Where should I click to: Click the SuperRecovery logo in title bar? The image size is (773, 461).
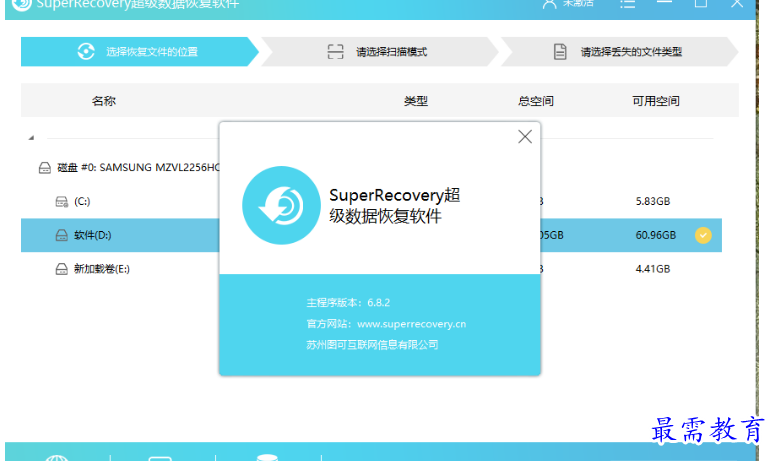(x=21, y=4)
